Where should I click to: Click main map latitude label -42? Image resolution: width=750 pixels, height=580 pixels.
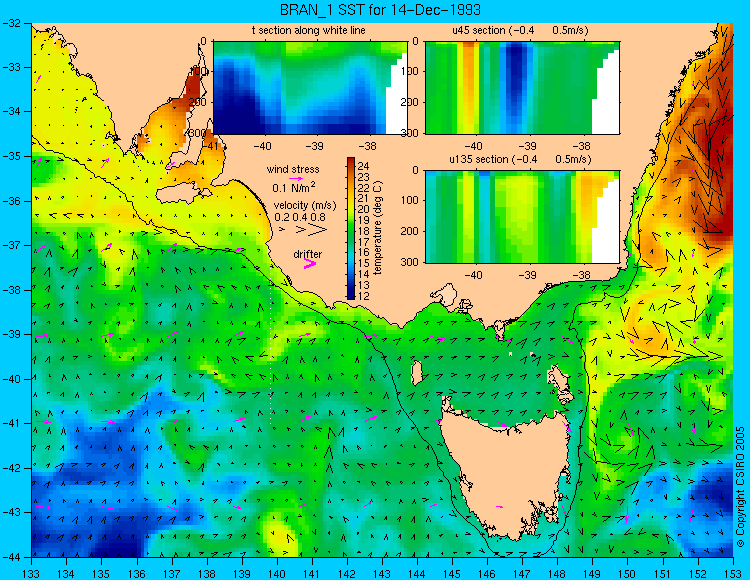[12, 468]
